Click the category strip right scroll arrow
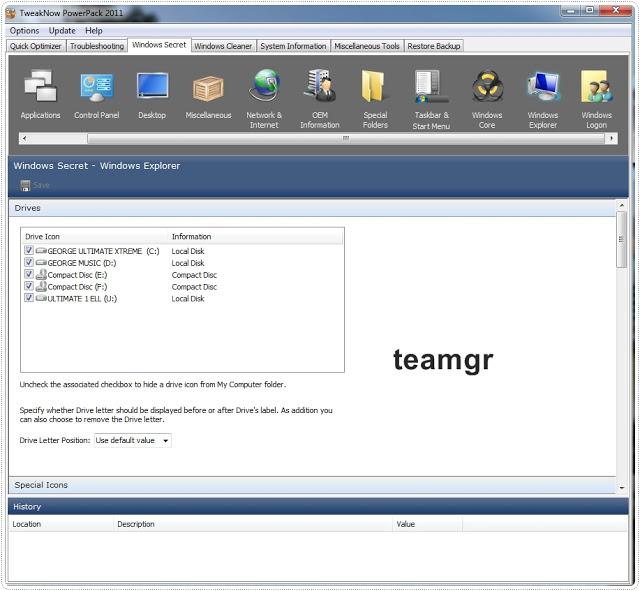Image resolution: width=640 pixels, height=591 pixels. point(611,138)
